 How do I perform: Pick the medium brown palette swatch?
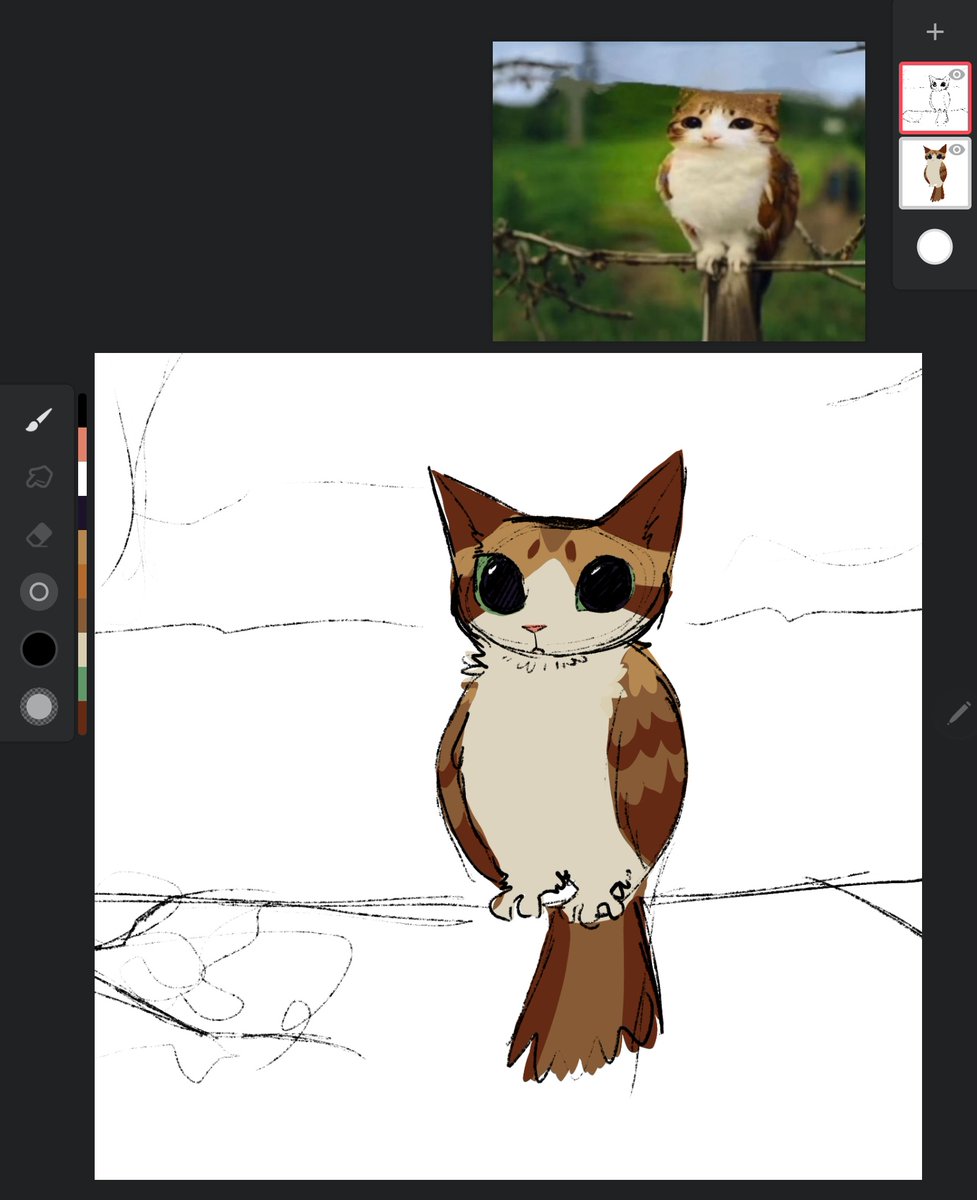point(82,615)
